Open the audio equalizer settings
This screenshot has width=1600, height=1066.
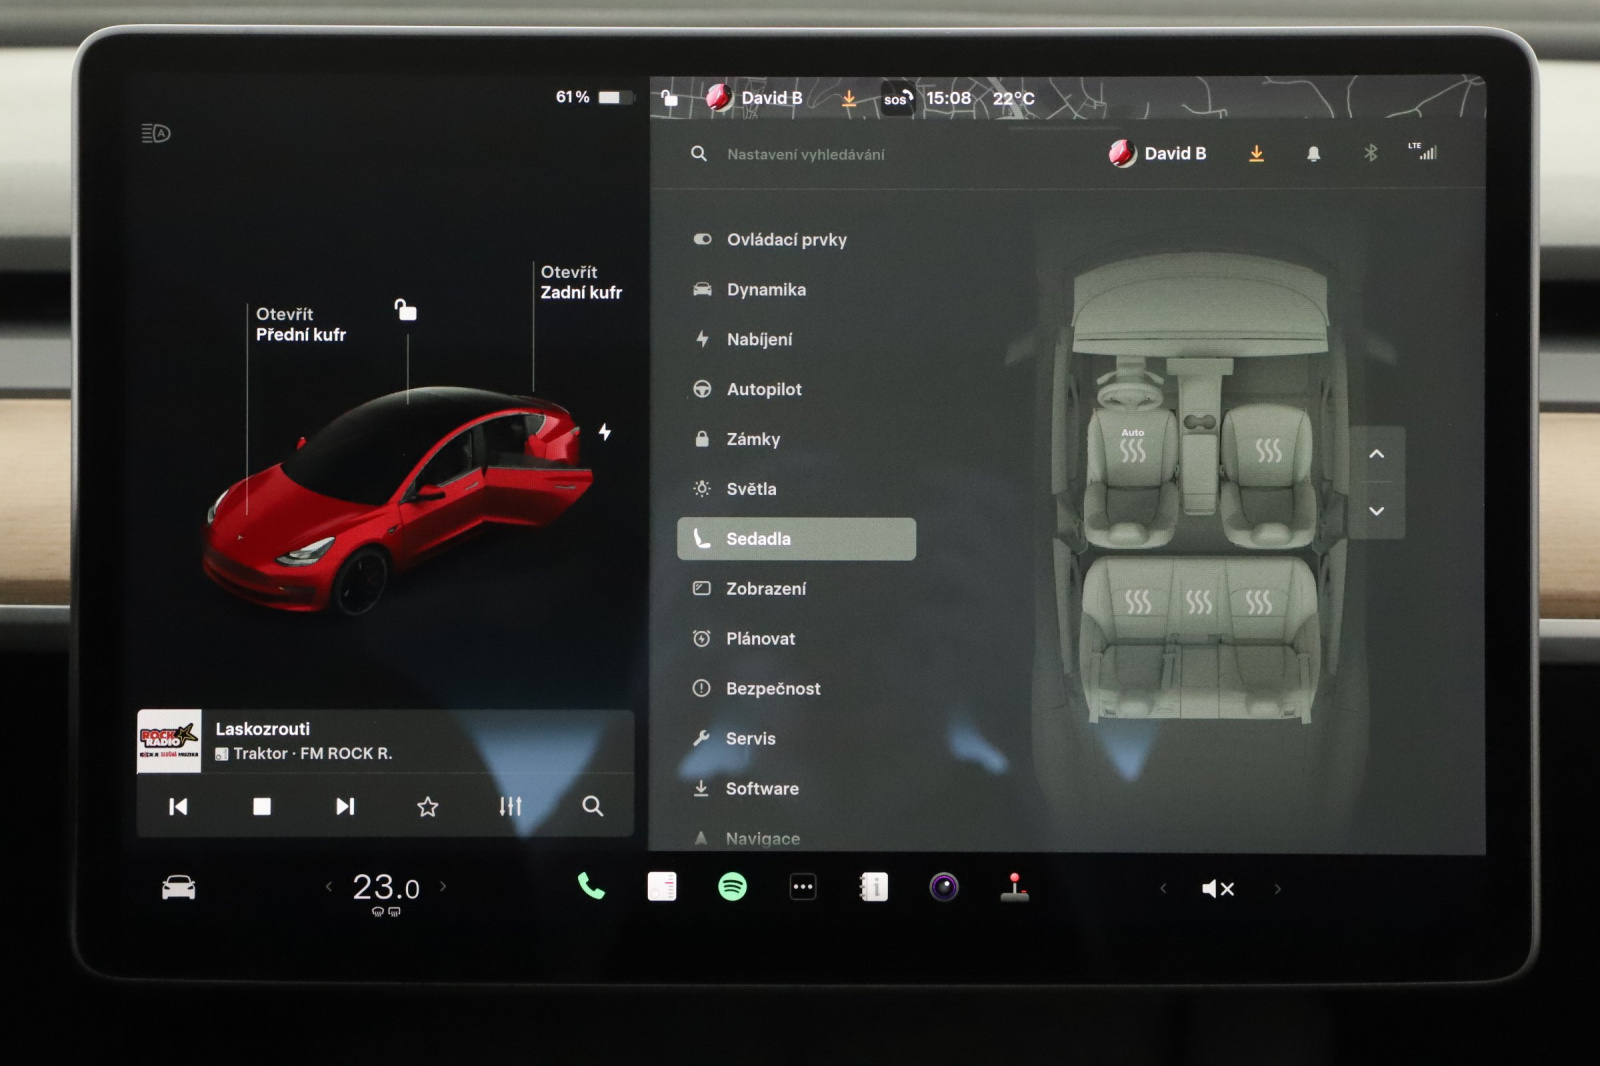click(510, 806)
